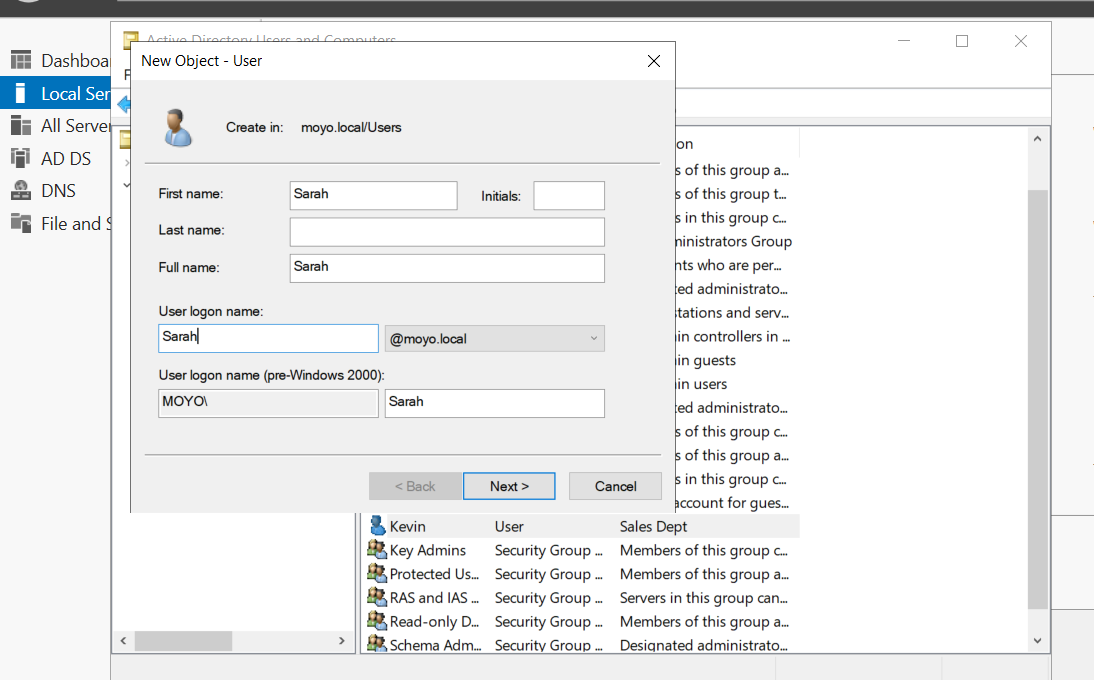Select the Schema Admins group icon
Viewport: 1094px width, 680px height.
click(377, 645)
